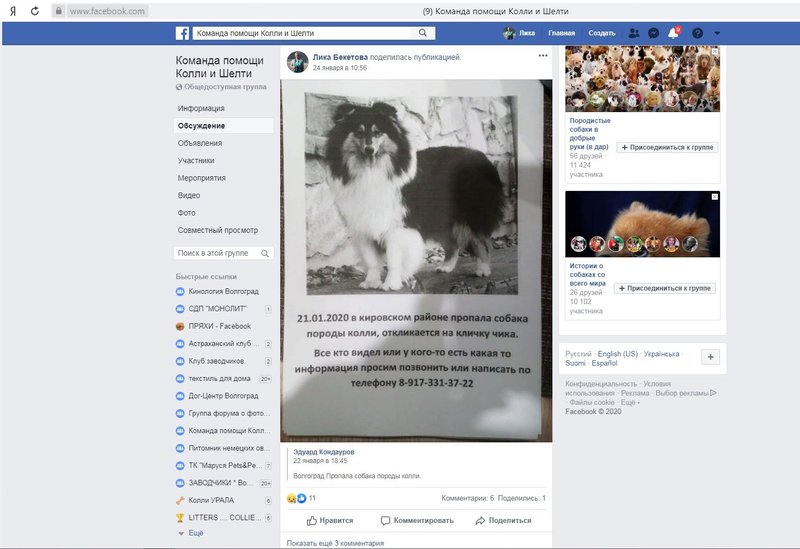
Task: Open ТК "Маруся Pets&Pe... quick link
Action: pyautogui.click(x=225, y=465)
